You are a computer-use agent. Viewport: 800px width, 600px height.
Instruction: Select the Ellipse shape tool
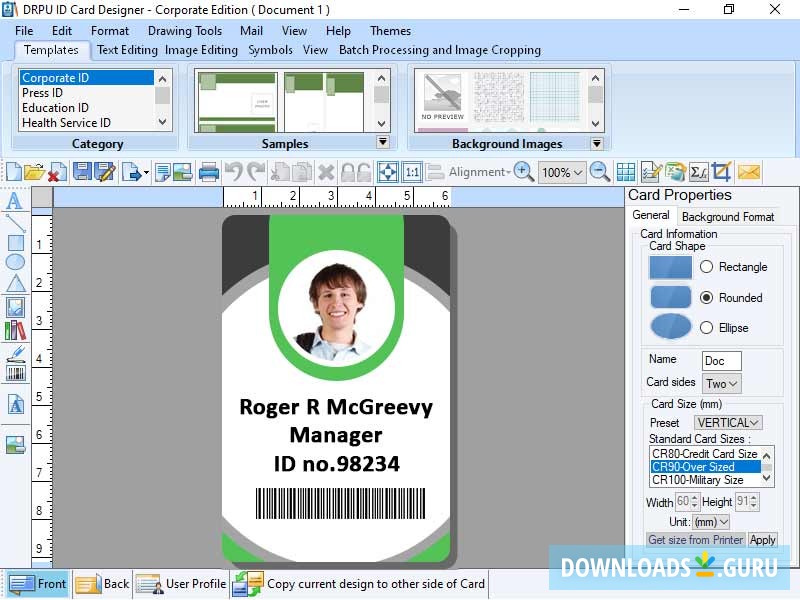click(15, 262)
